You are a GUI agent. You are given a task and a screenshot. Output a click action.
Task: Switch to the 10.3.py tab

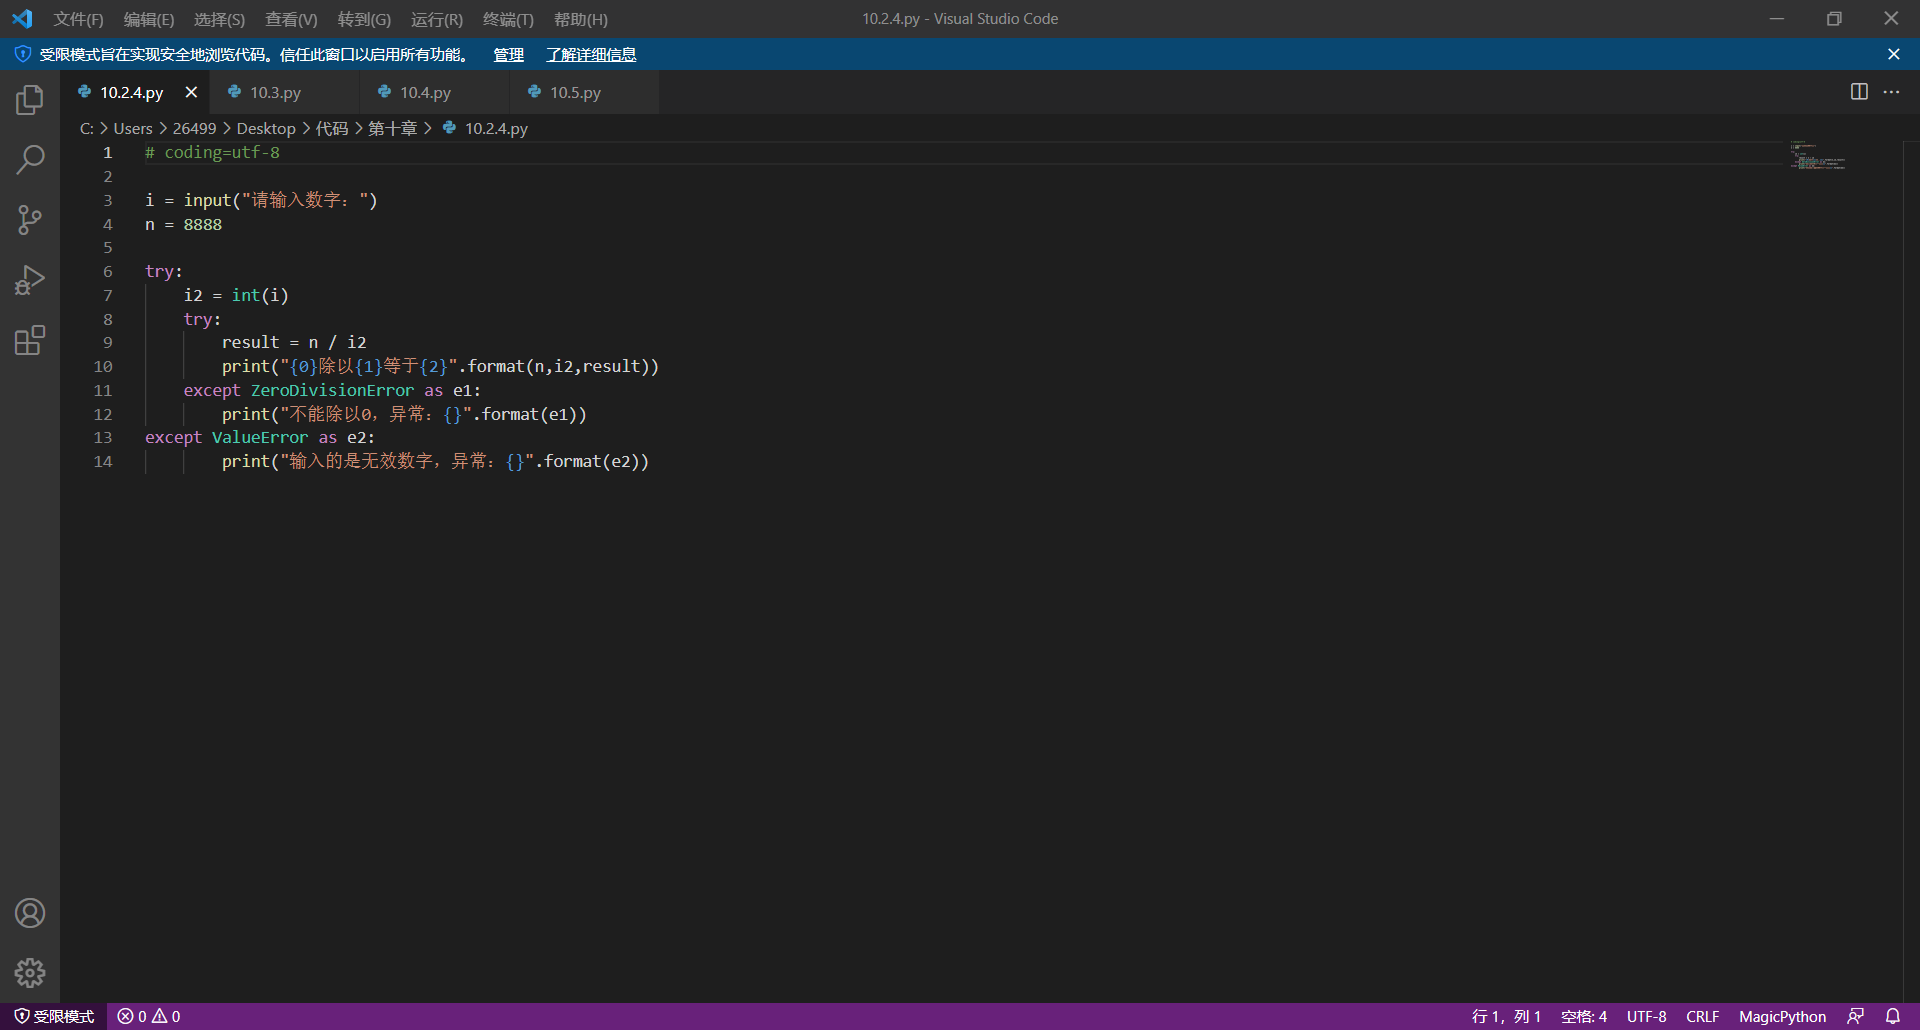click(x=285, y=92)
